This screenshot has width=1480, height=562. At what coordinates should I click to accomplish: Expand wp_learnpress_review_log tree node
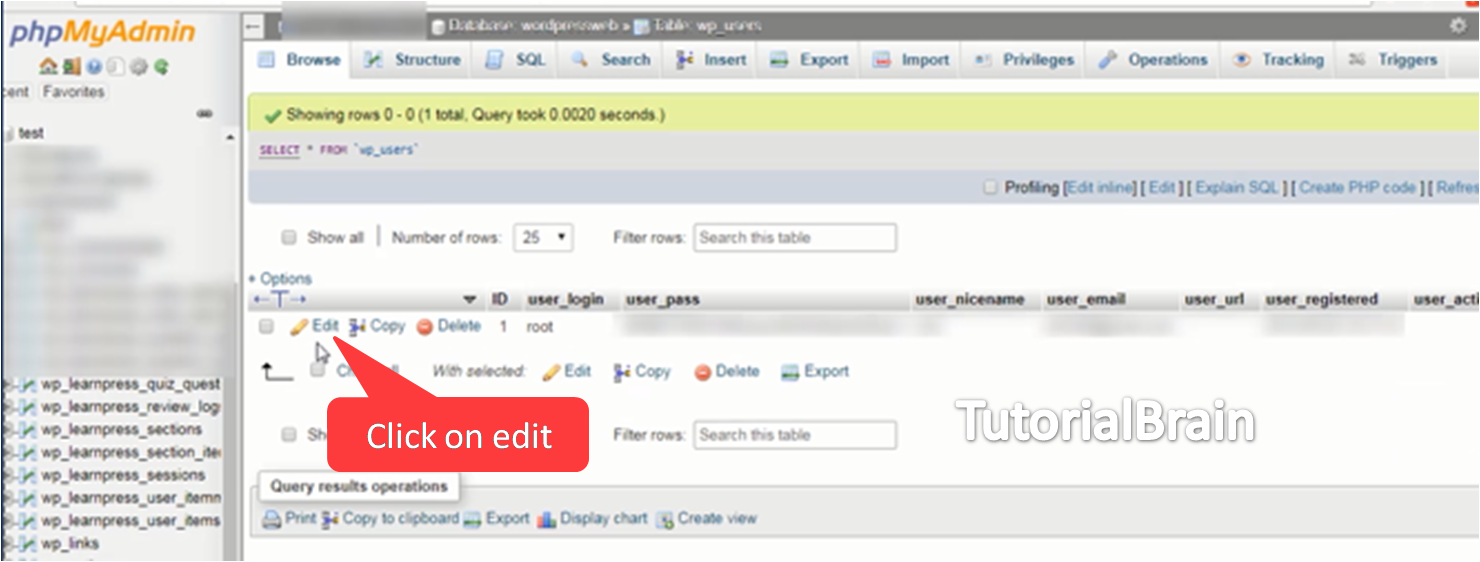pyautogui.click(x=8, y=406)
